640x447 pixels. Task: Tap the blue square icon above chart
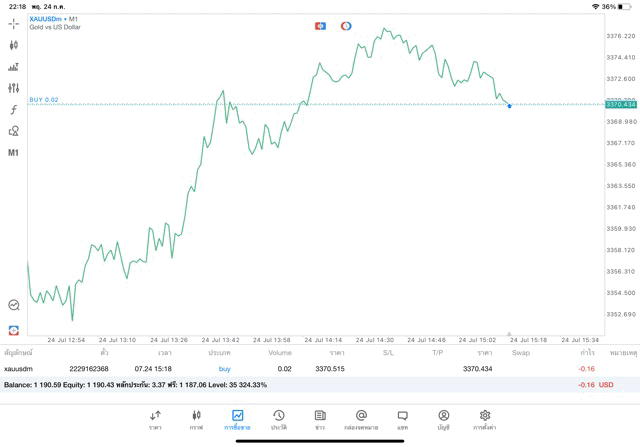[320, 26]
